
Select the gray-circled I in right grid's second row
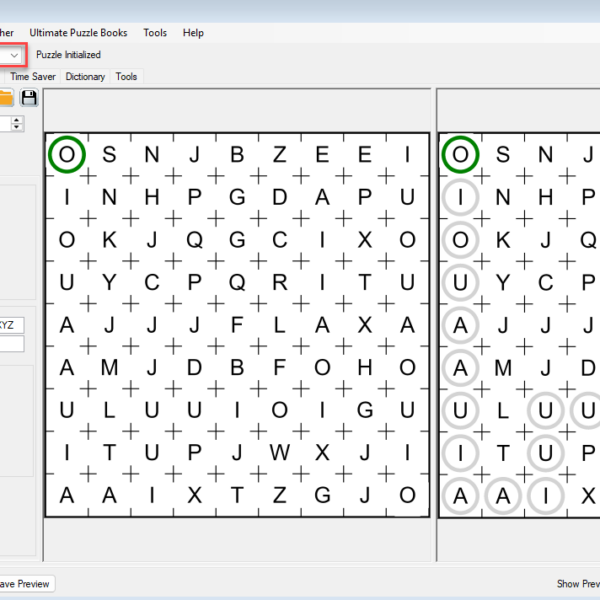460,197
